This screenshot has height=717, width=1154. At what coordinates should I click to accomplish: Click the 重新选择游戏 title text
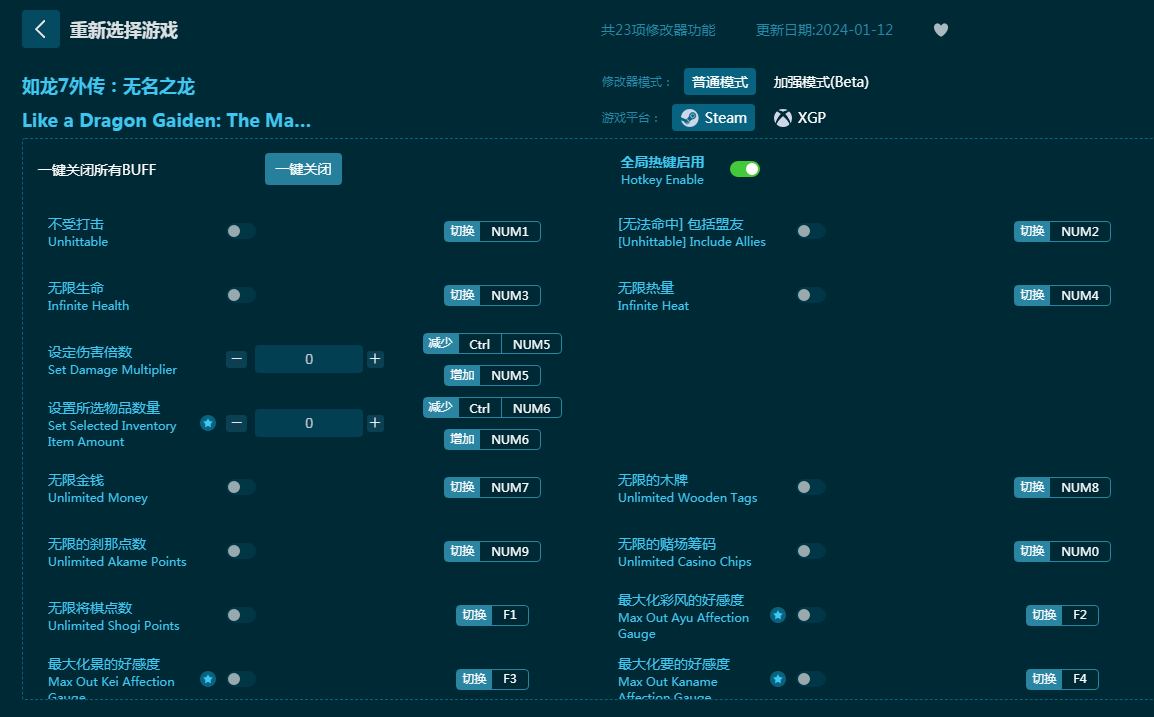coord(124,30)
